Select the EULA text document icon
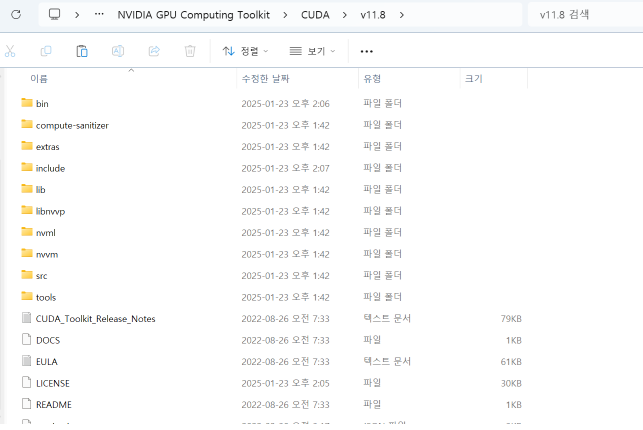Viewport: 643px width, 430px height. pos(27,361)
